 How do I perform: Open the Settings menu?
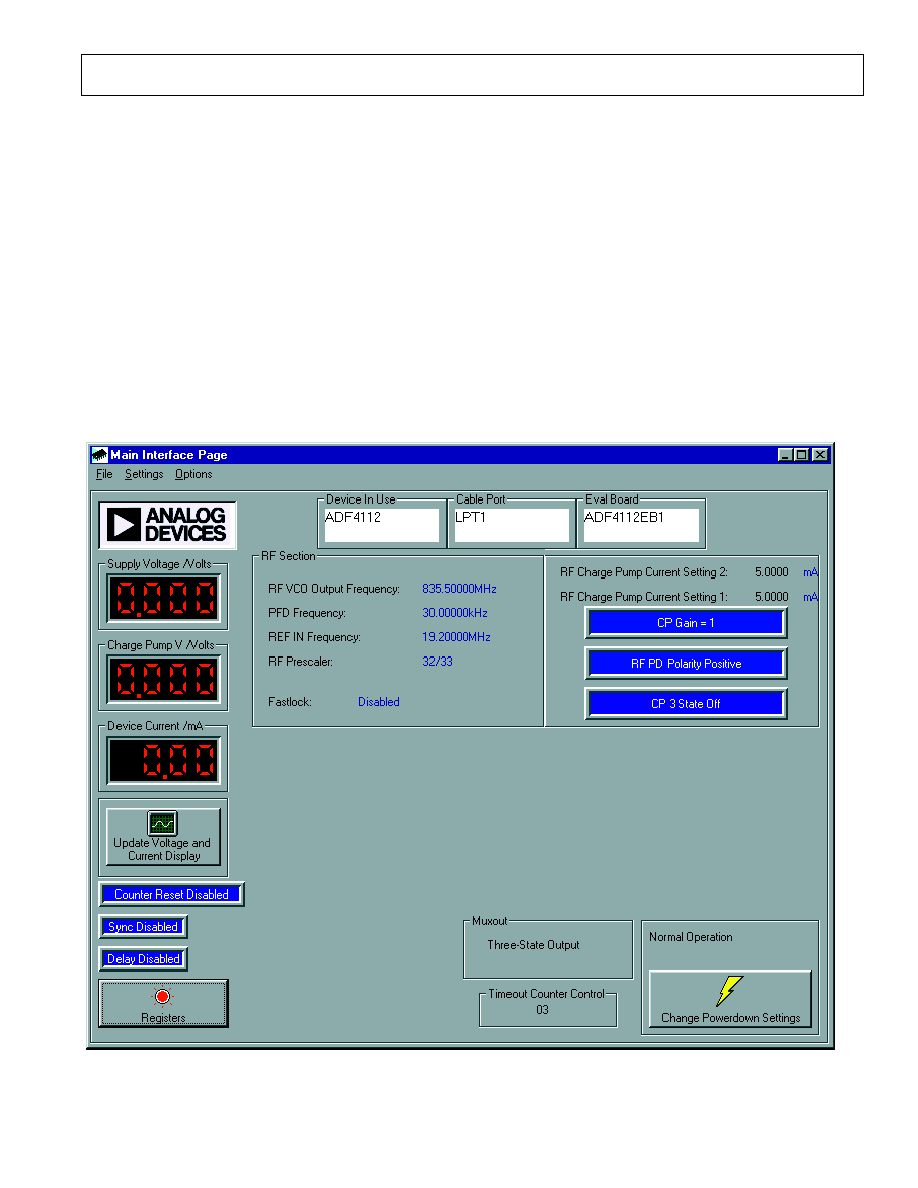tap(144, 474)
